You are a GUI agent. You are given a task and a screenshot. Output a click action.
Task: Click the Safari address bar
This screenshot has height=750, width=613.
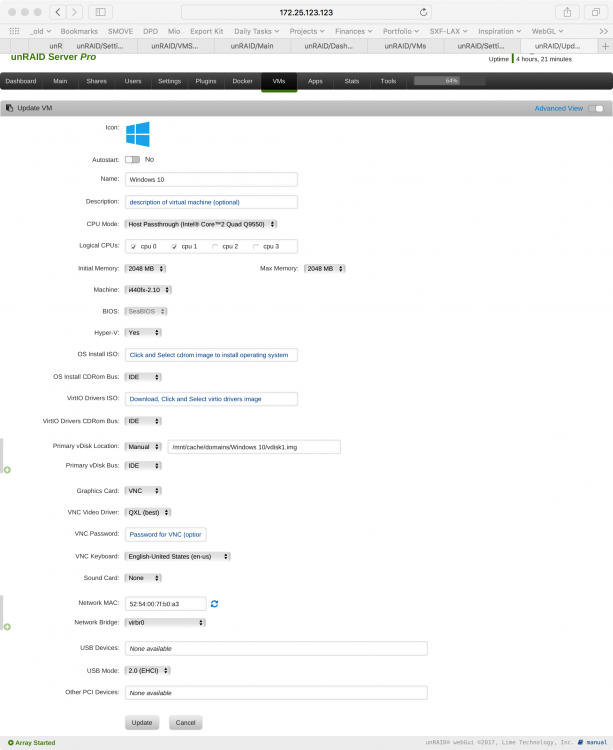pos(306,12)
